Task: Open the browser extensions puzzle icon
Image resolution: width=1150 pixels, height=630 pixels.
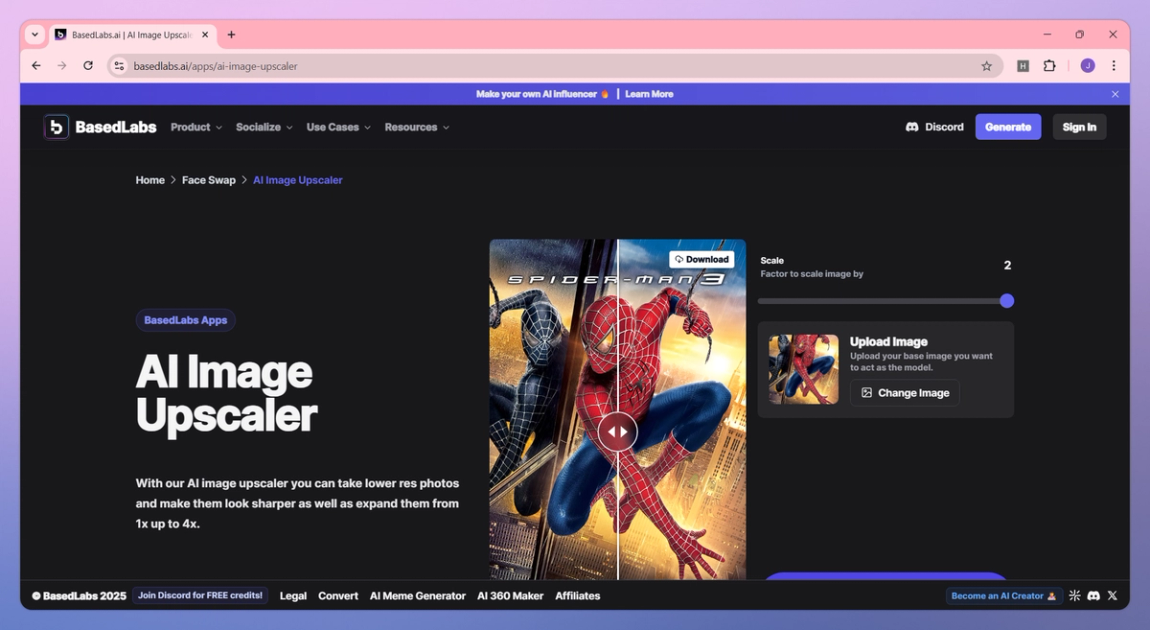Action: click(1050, 66)
